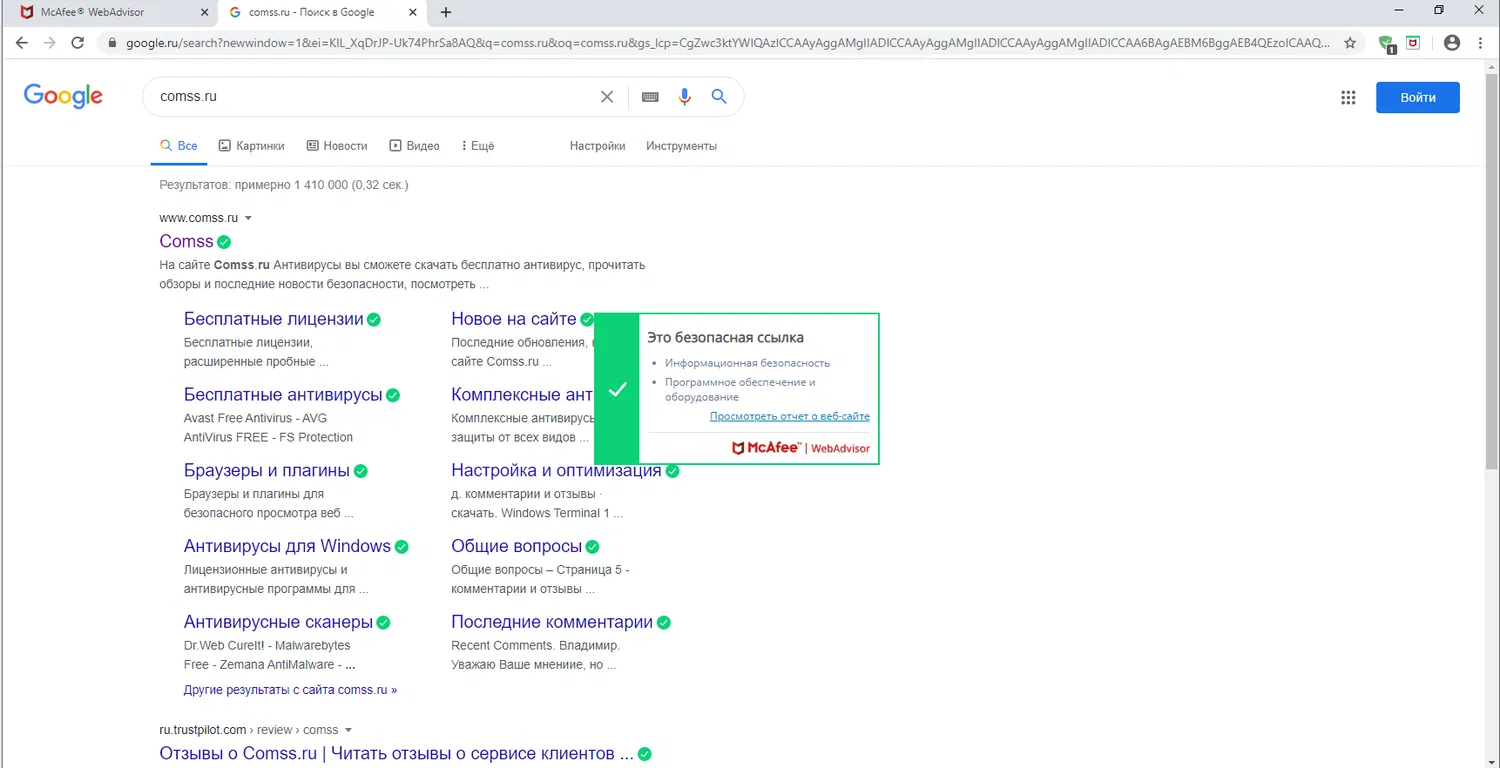
Task: Open the Настройка и оптимизация sitelink
Action: pyautogui.click(x=556, y=471)
